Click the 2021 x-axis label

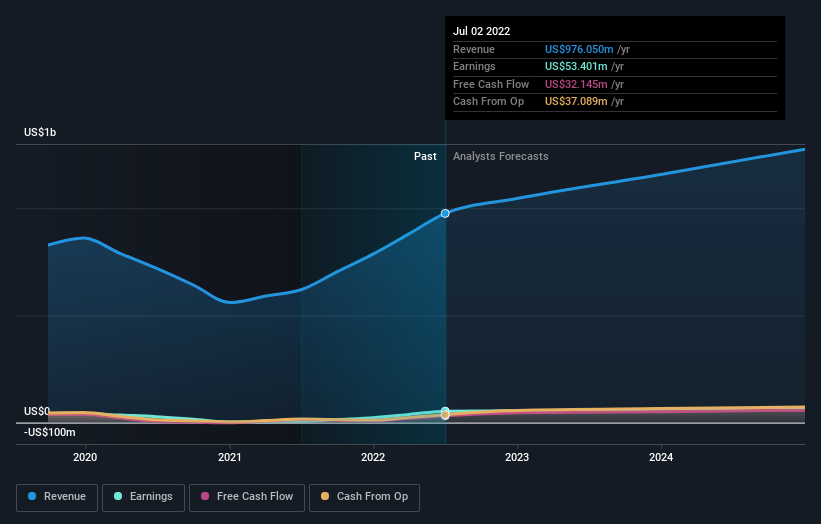(x=229, y=458)
